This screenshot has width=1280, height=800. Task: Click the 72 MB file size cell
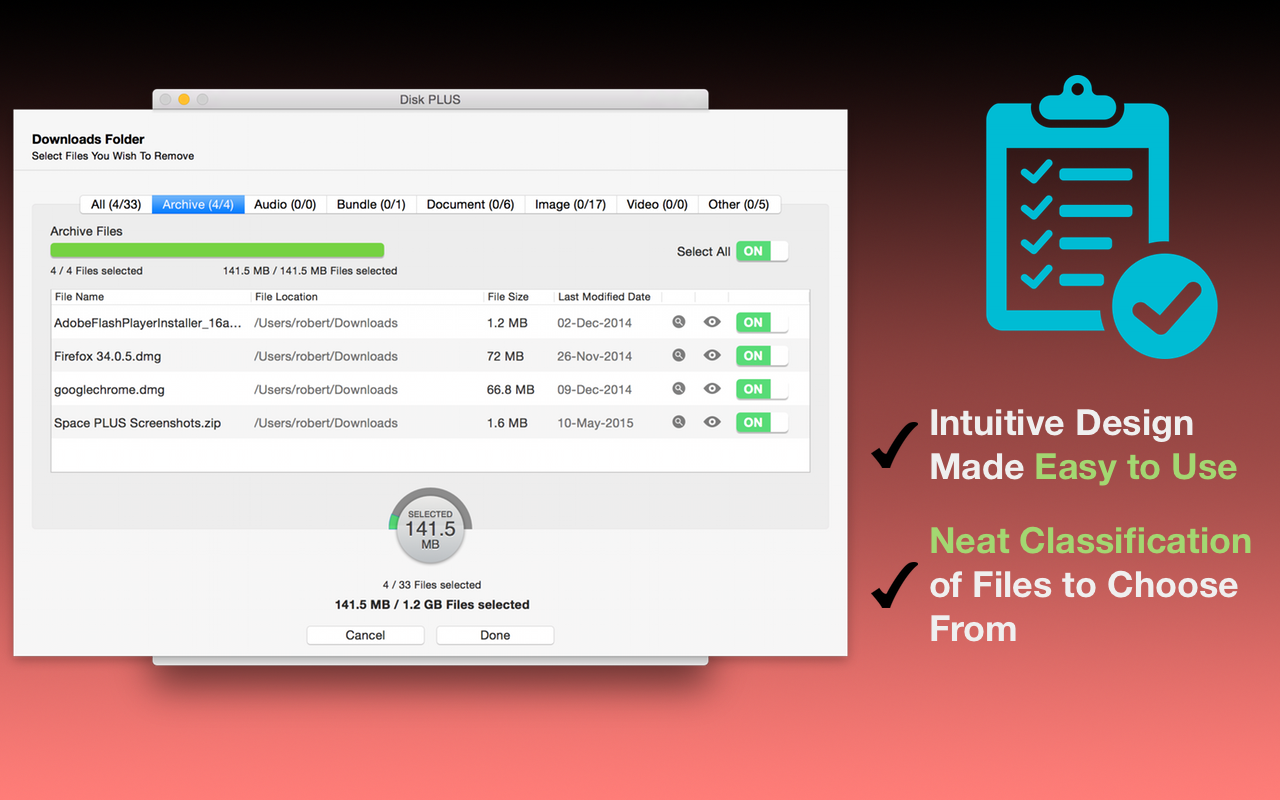click(505, 356)
